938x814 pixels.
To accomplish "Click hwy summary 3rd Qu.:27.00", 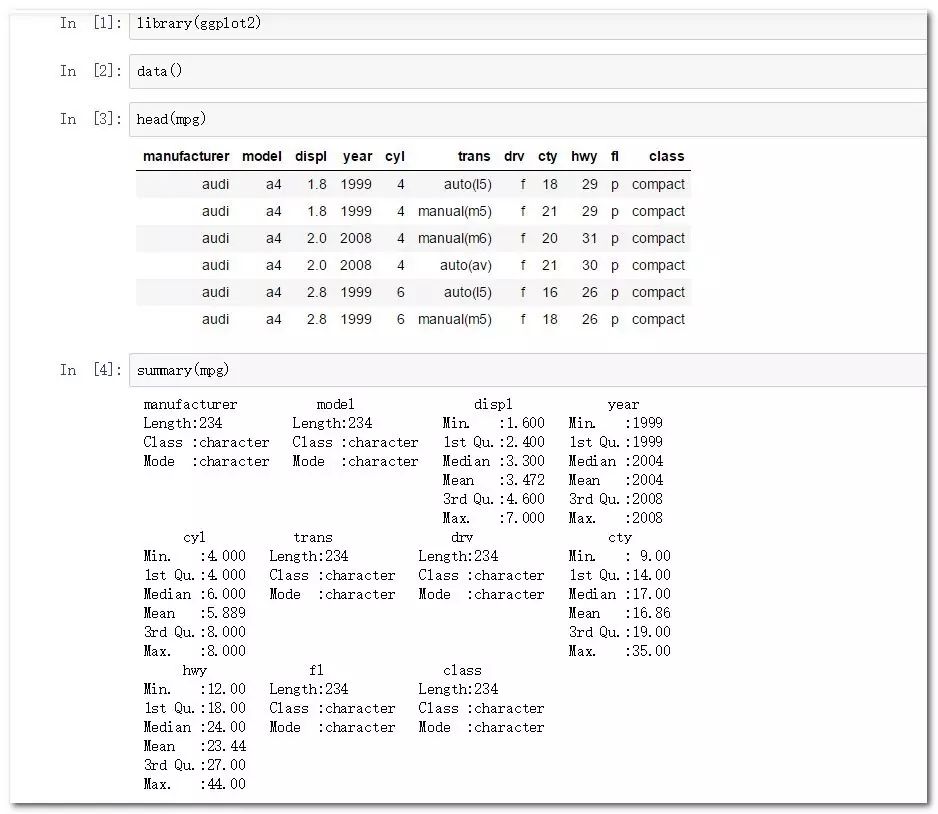I will 194,765.
